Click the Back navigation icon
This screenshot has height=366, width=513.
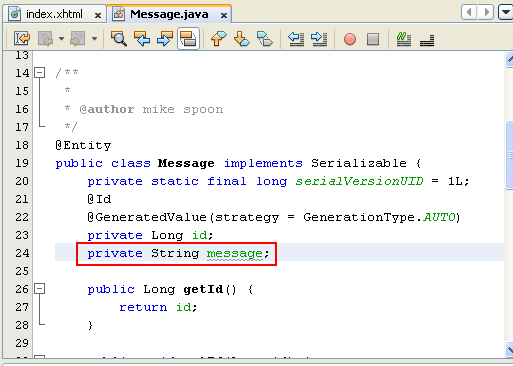(x=45, y=39)
